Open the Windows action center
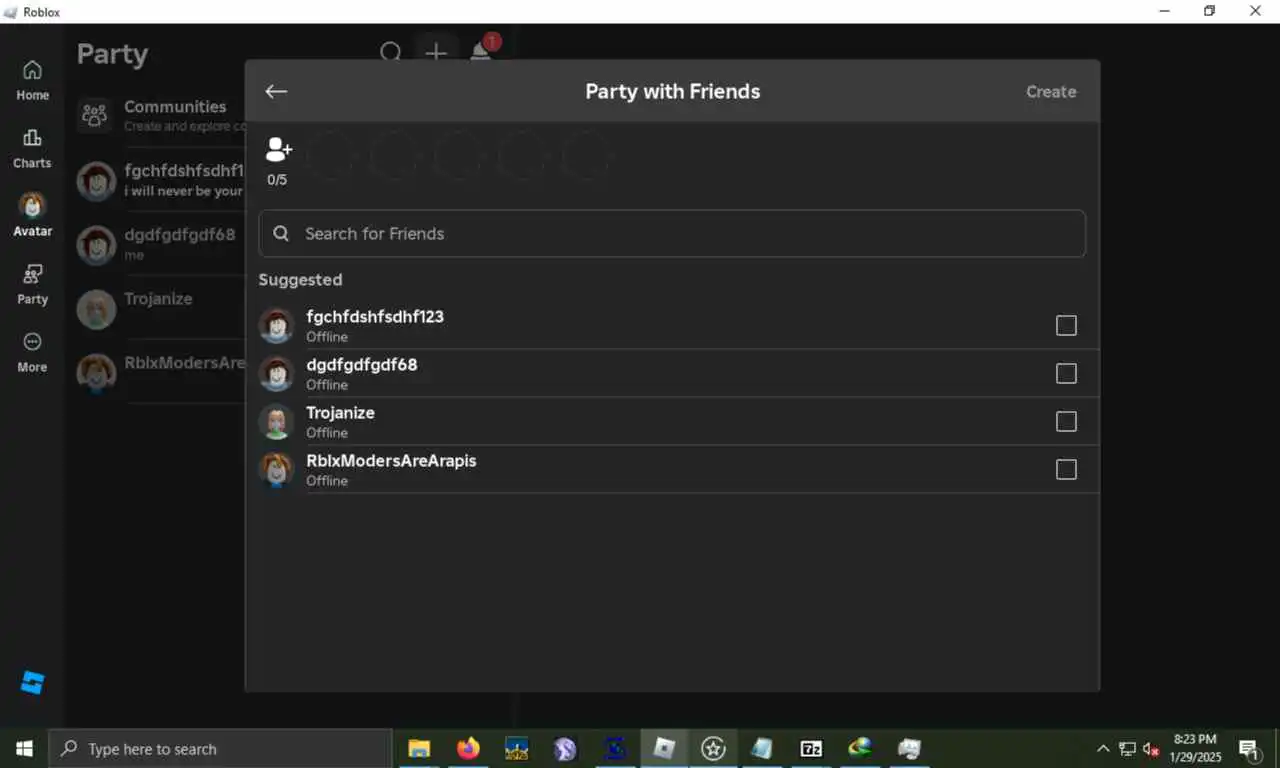 (1249, 748)
